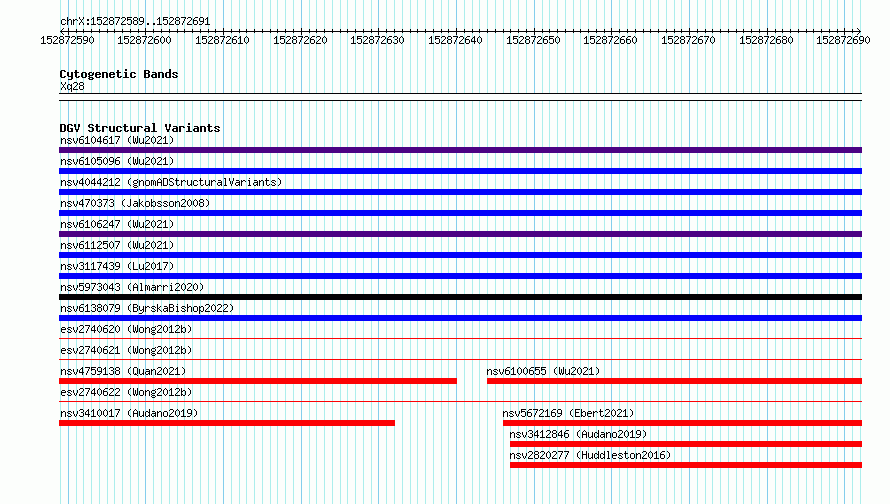The image size is (890, 504).
Task: Click ruler position 152872630
Action: [377, 40]
